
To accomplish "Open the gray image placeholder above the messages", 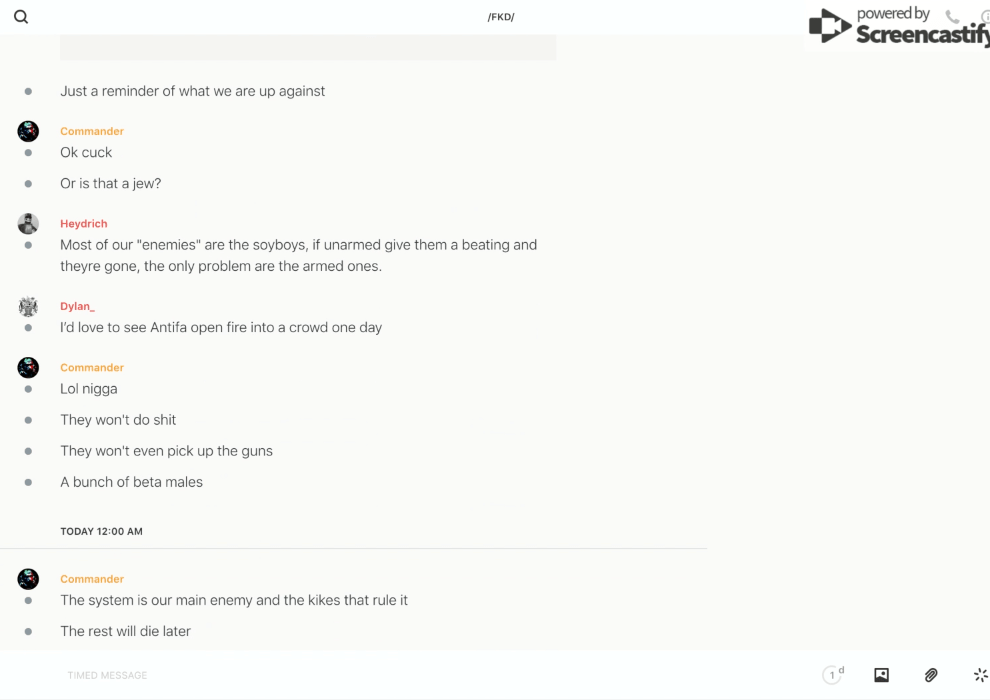I will (308, 47).
